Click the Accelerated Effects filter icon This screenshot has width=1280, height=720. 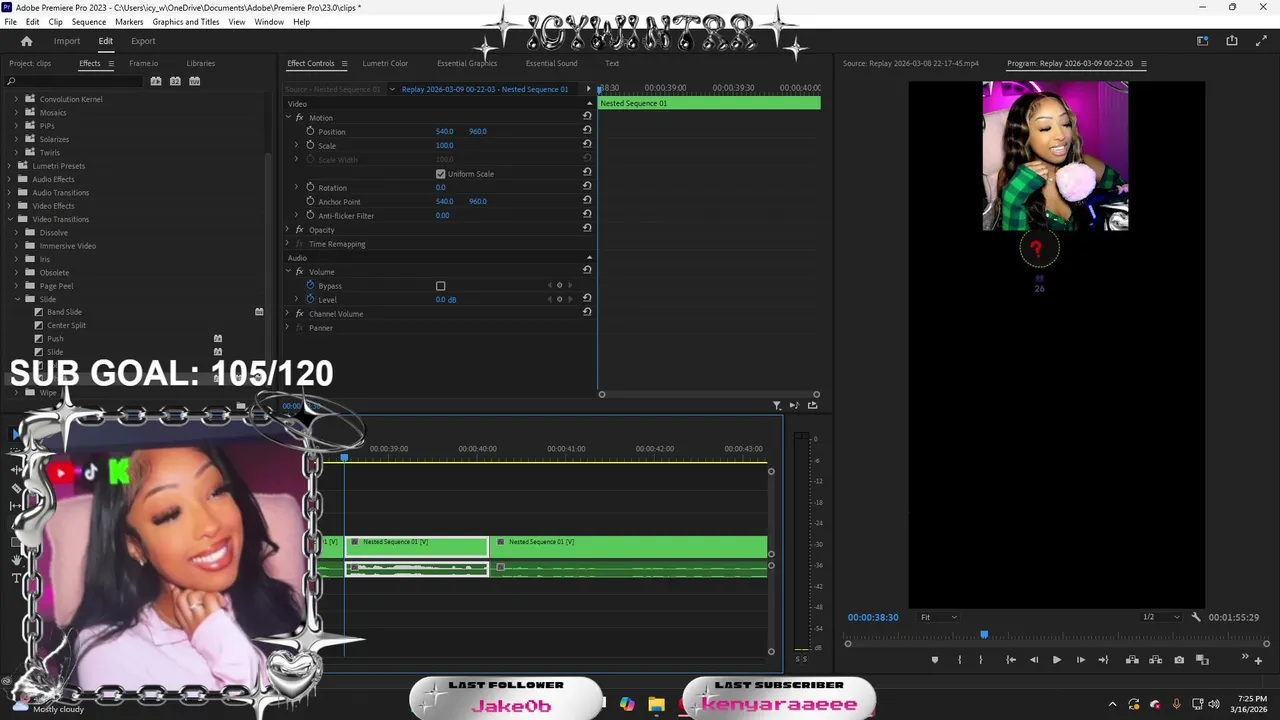click(x=156, y=81)
